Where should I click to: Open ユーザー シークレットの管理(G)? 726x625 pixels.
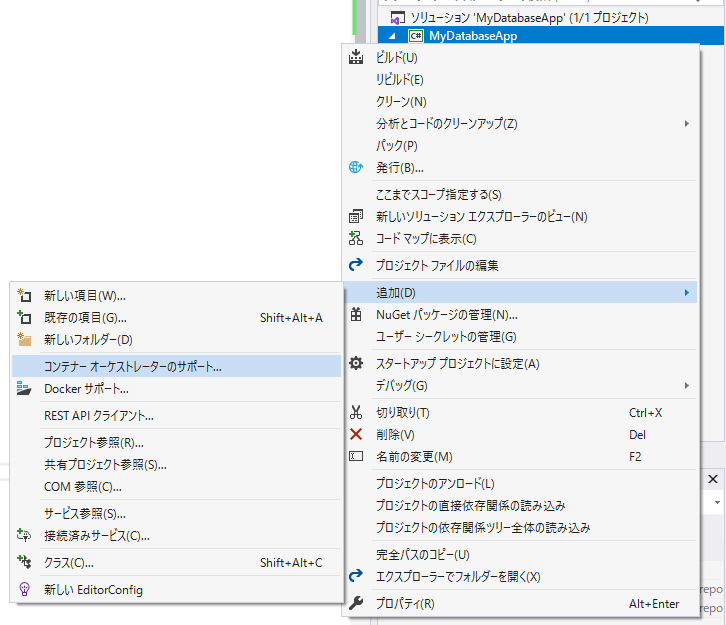click(520, 337)
